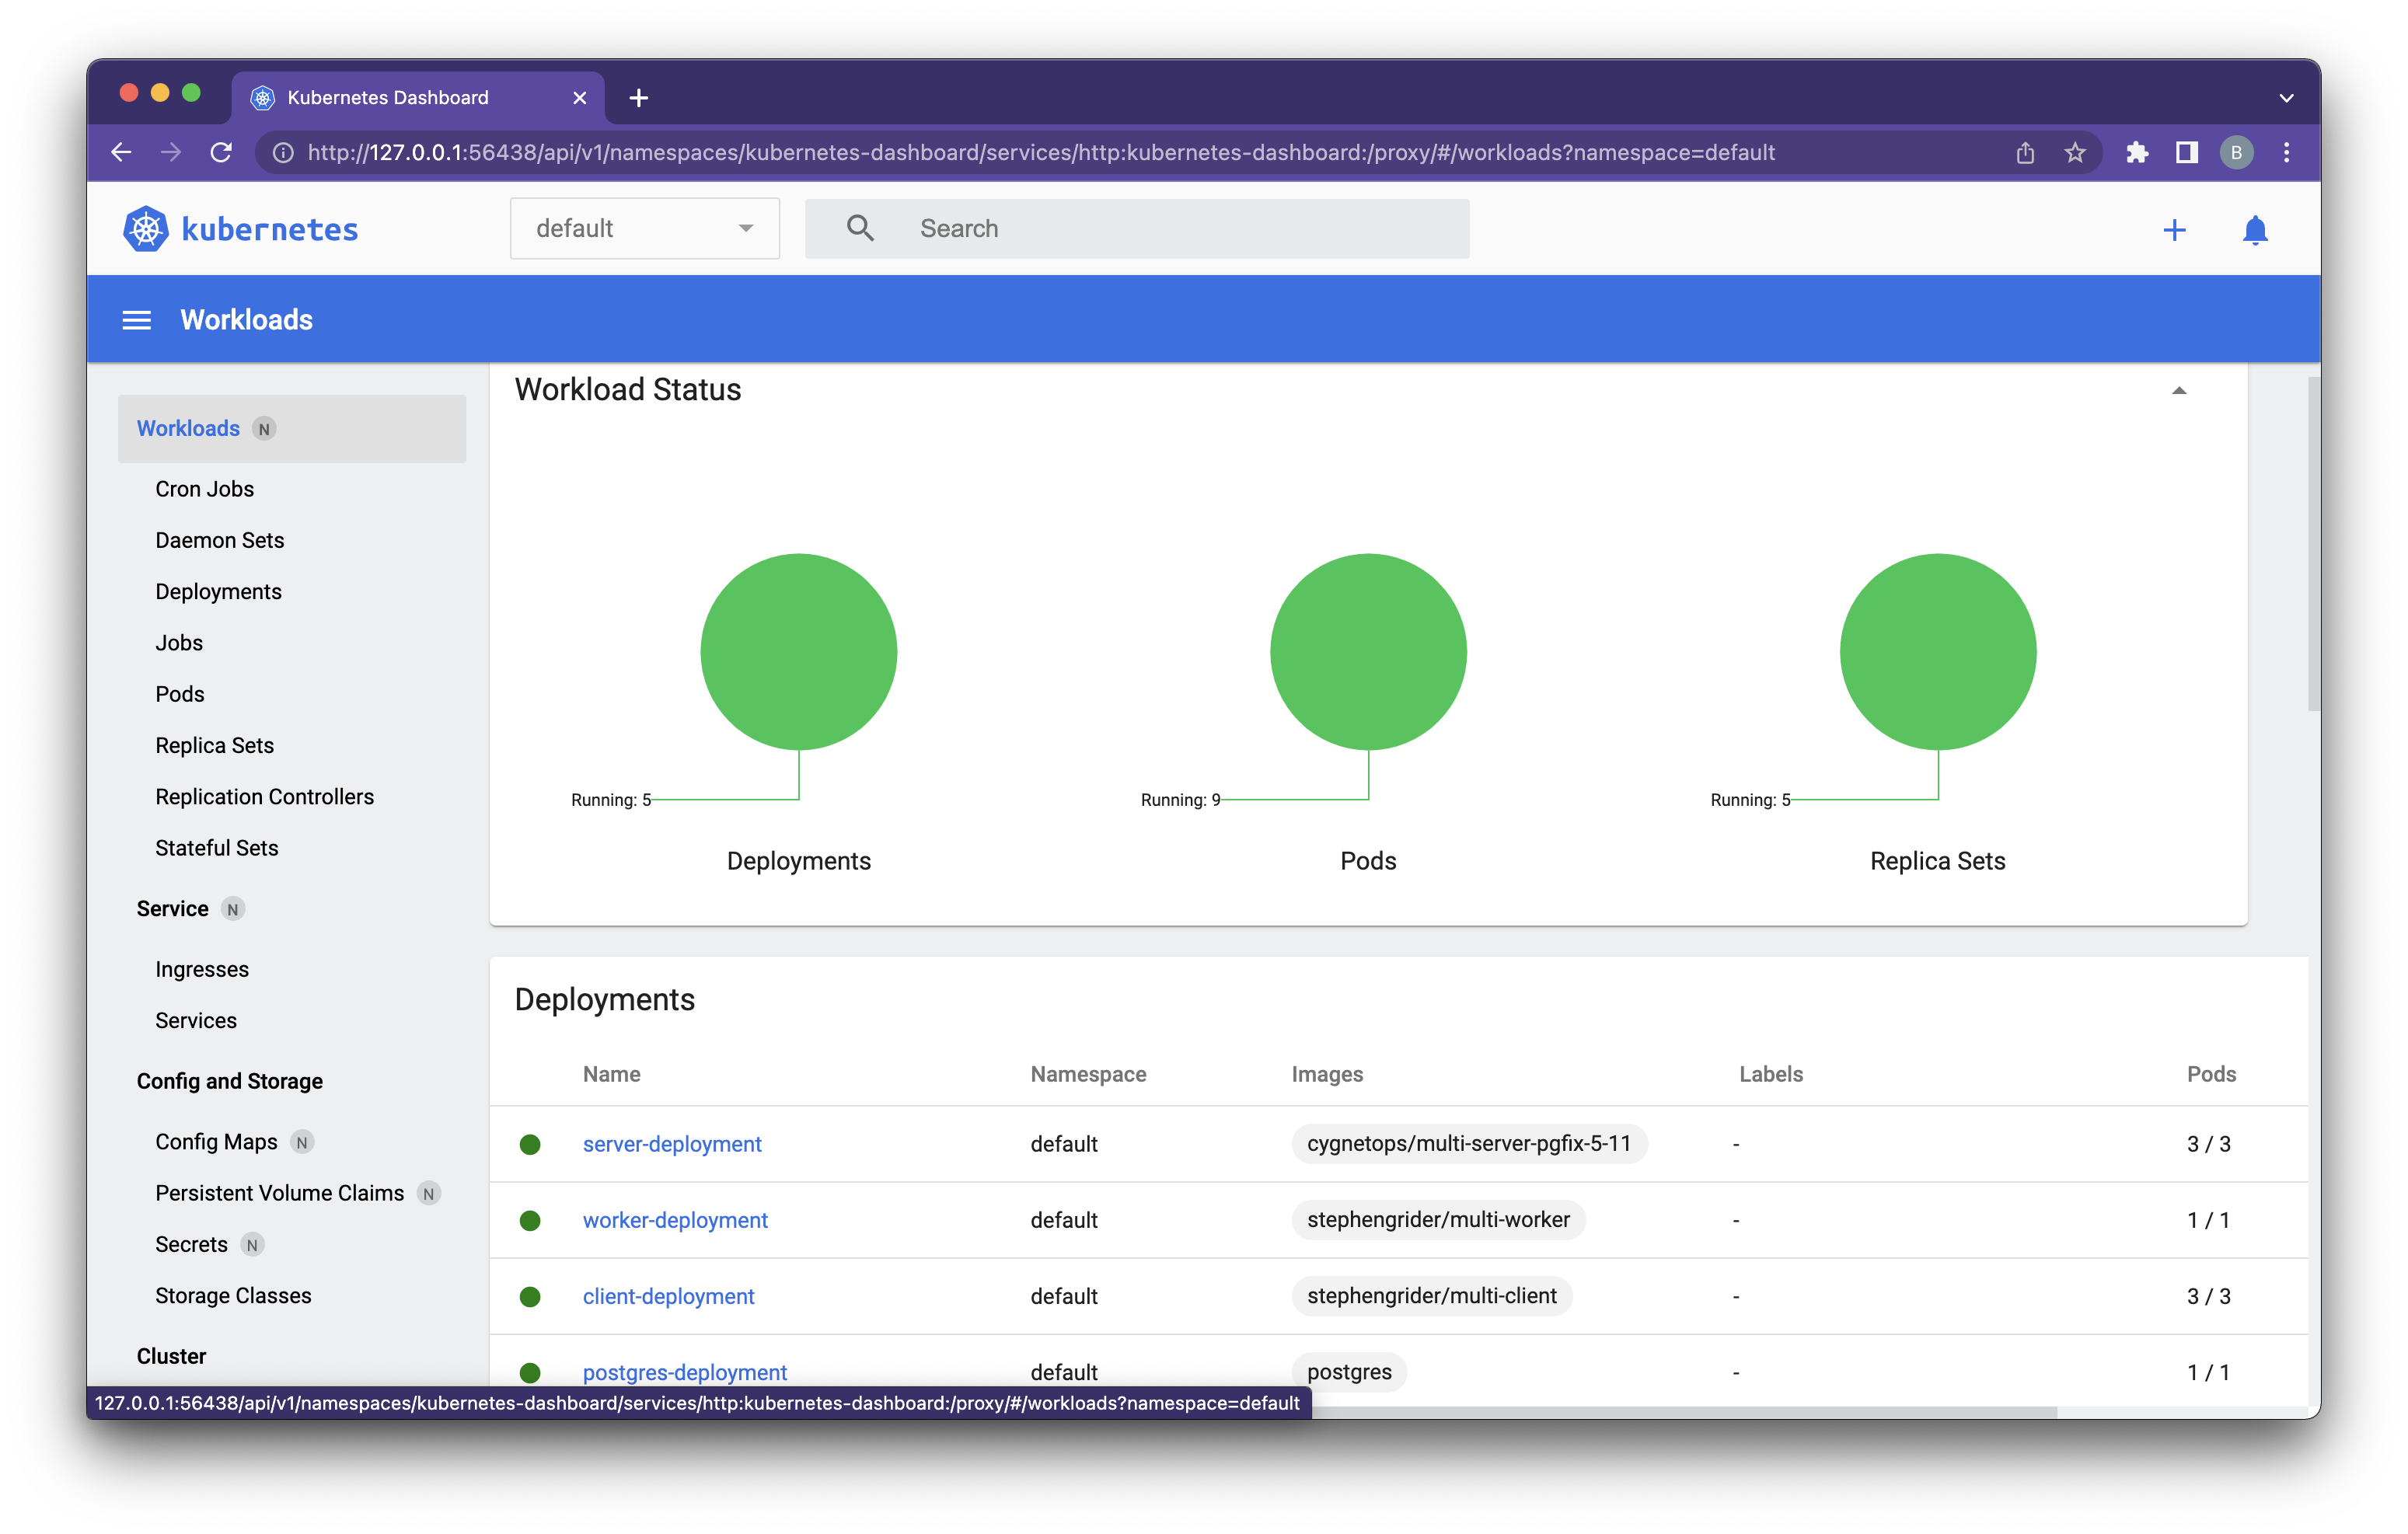Screen dimensions: 2408x1534
Task: Click the green Pods status circle
Action: [1367, 651]
